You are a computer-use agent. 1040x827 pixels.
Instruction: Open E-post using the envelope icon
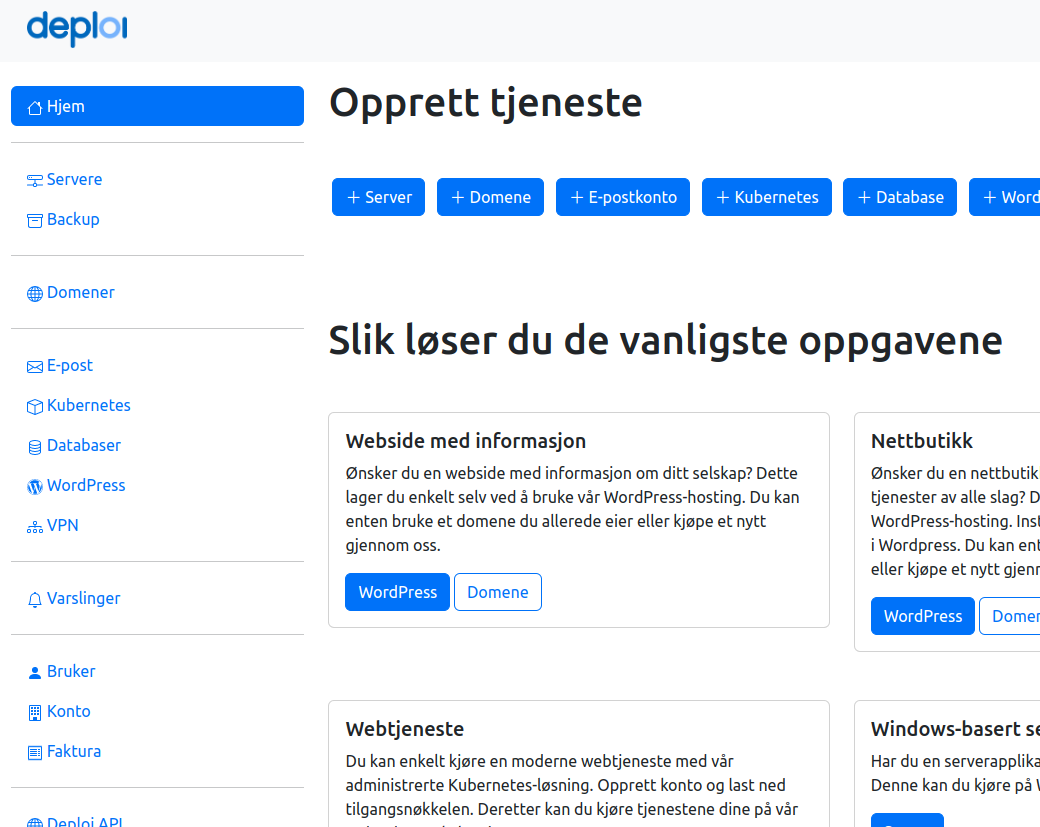click(x=33, y=365)
